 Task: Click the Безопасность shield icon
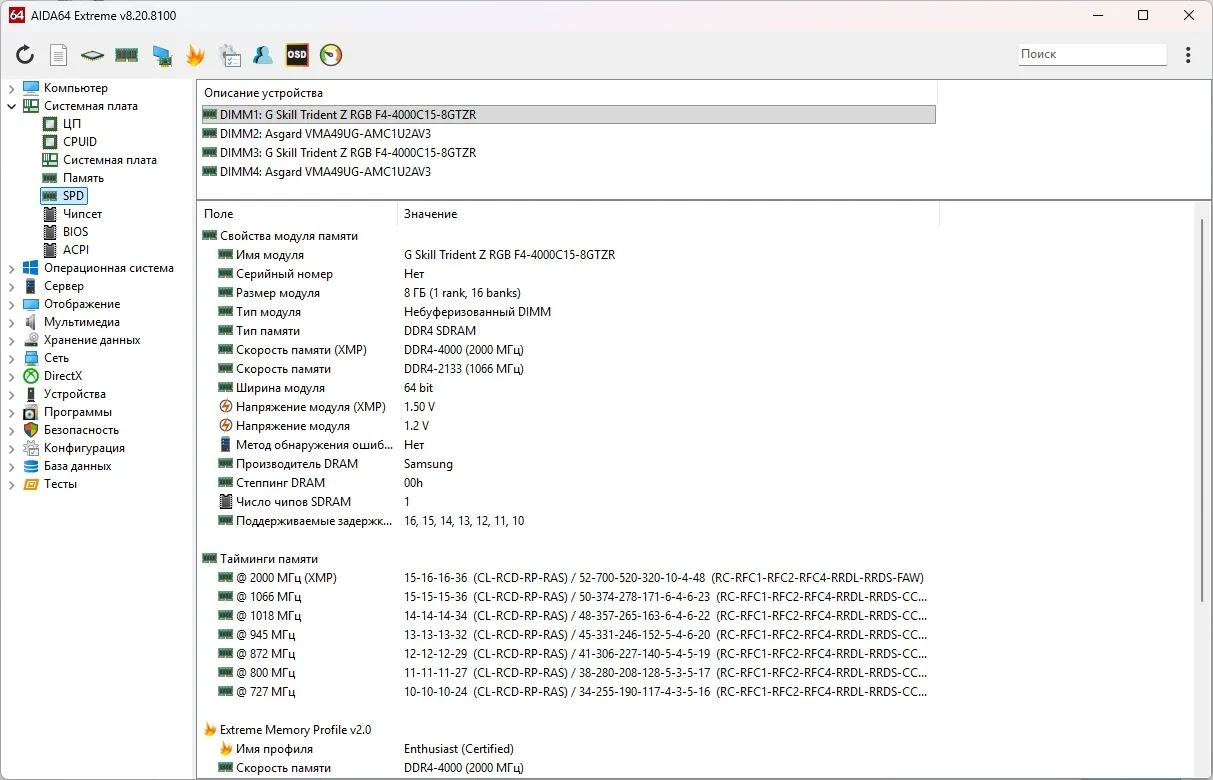click(x=31, y=430)
